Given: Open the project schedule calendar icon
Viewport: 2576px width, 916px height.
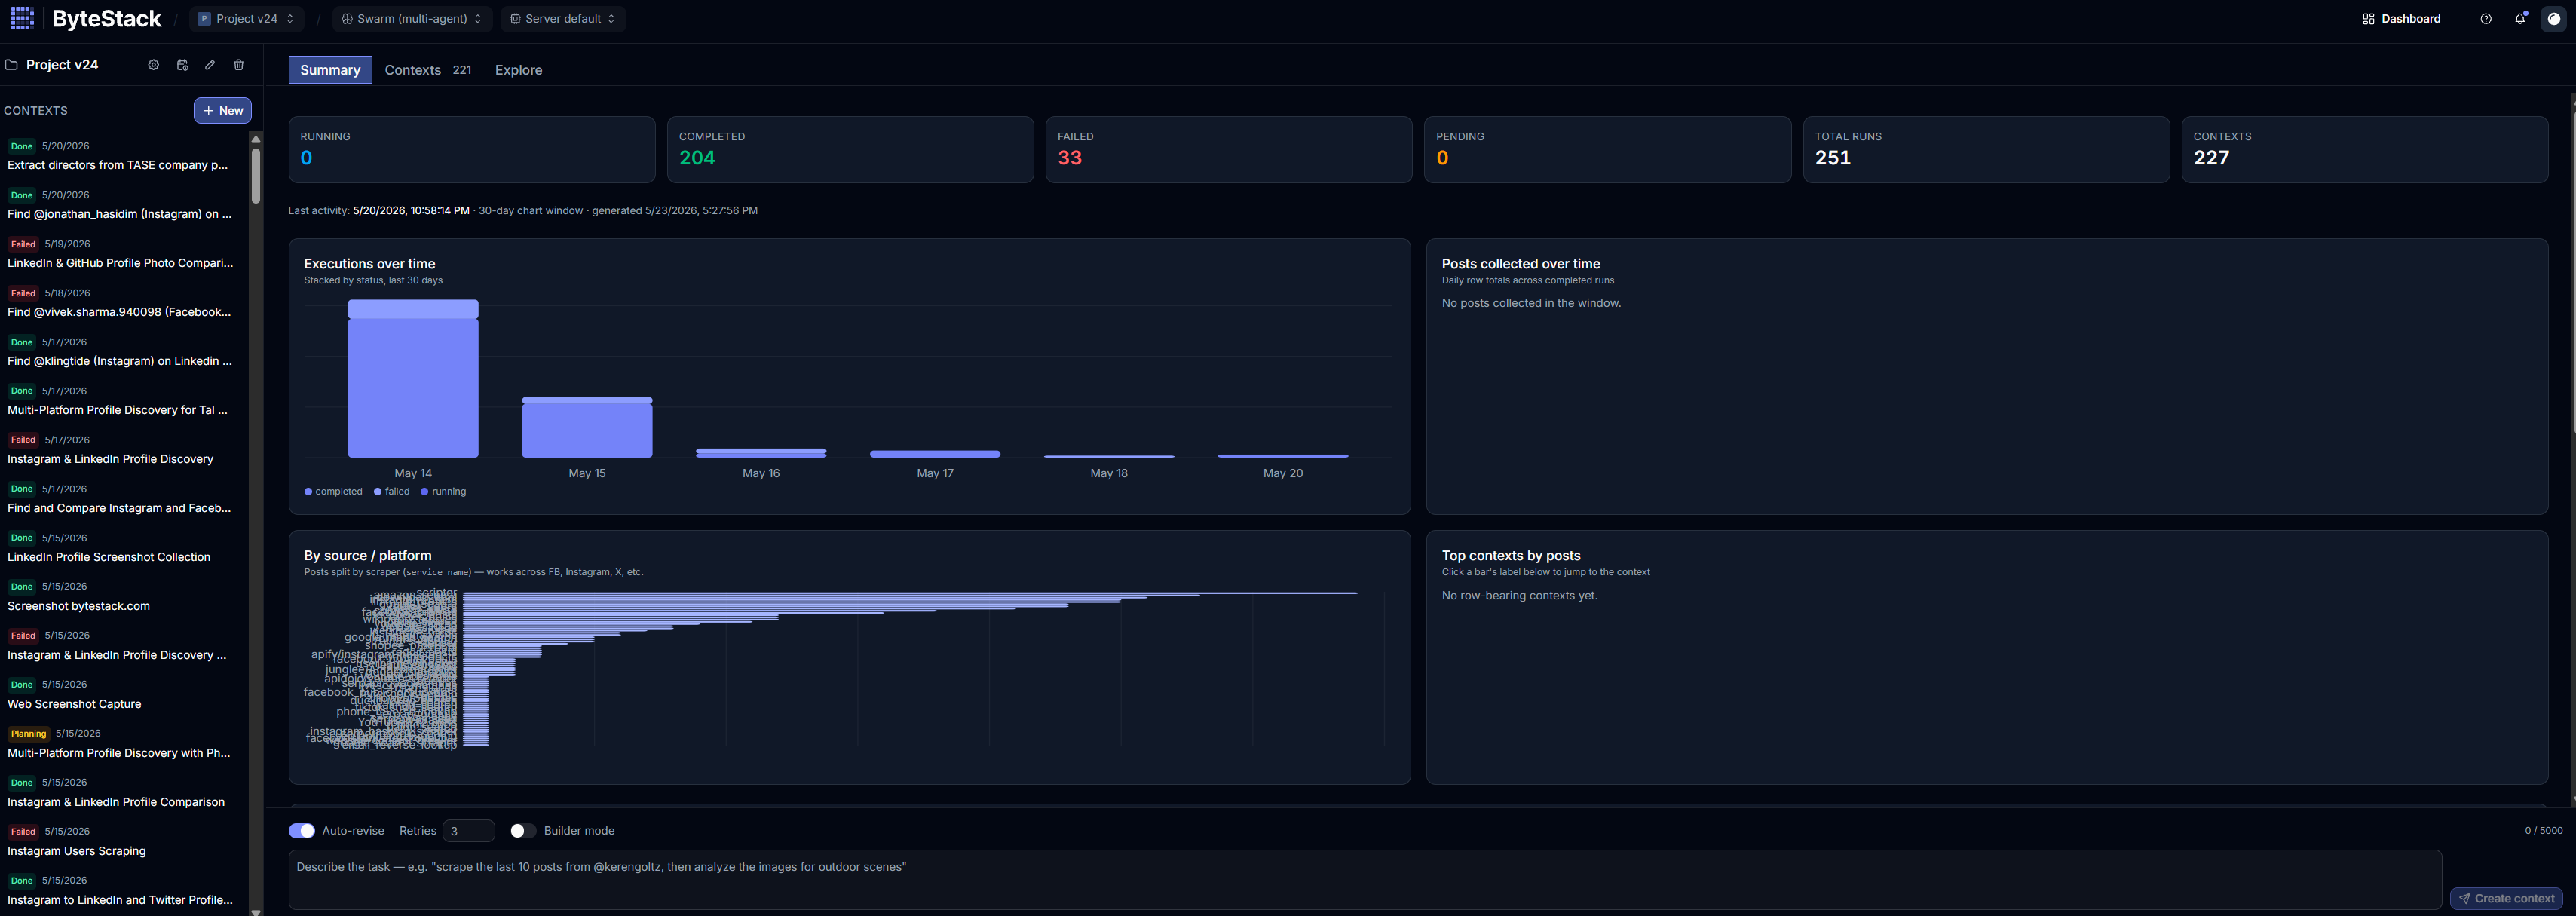Looking at the screenshot, I should tap(182, 65).
